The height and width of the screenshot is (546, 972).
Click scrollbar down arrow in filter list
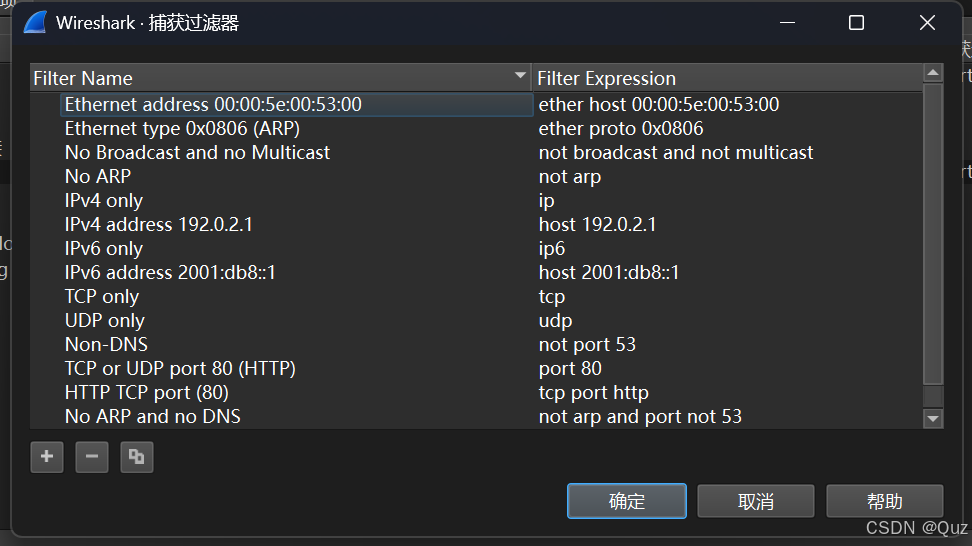click(x=933, y=419)
